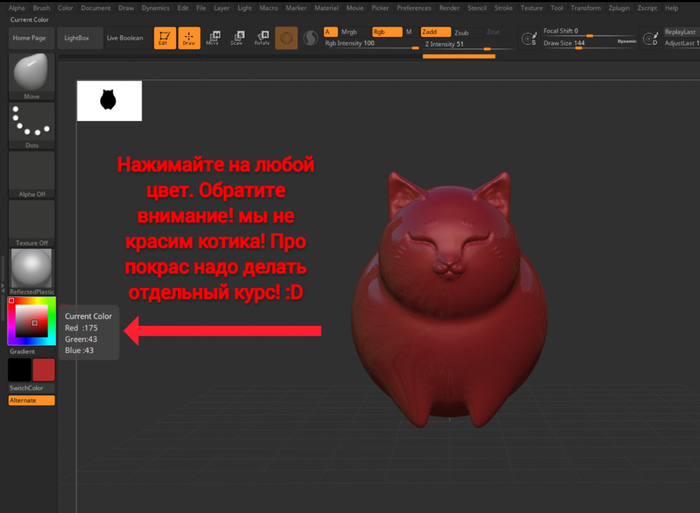The height and width of the screenshot is (513, 700).
Task: Switch to the Rotate transform tool
Action: tap(261, 38)
